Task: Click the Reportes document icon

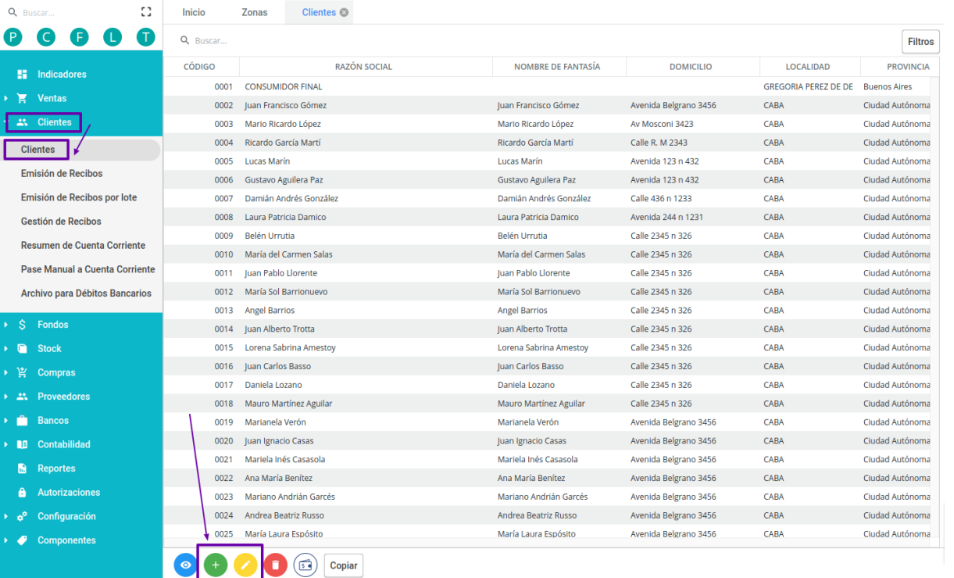Action: coord(23,468)
